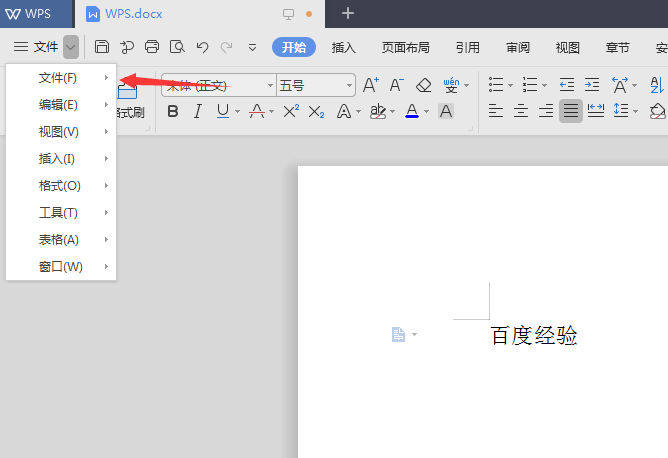The height and width of the screenshot is (458, 668).
Task: Open the 表格(A) submenu
Action: pyautogui.click(x=61, y=239)
